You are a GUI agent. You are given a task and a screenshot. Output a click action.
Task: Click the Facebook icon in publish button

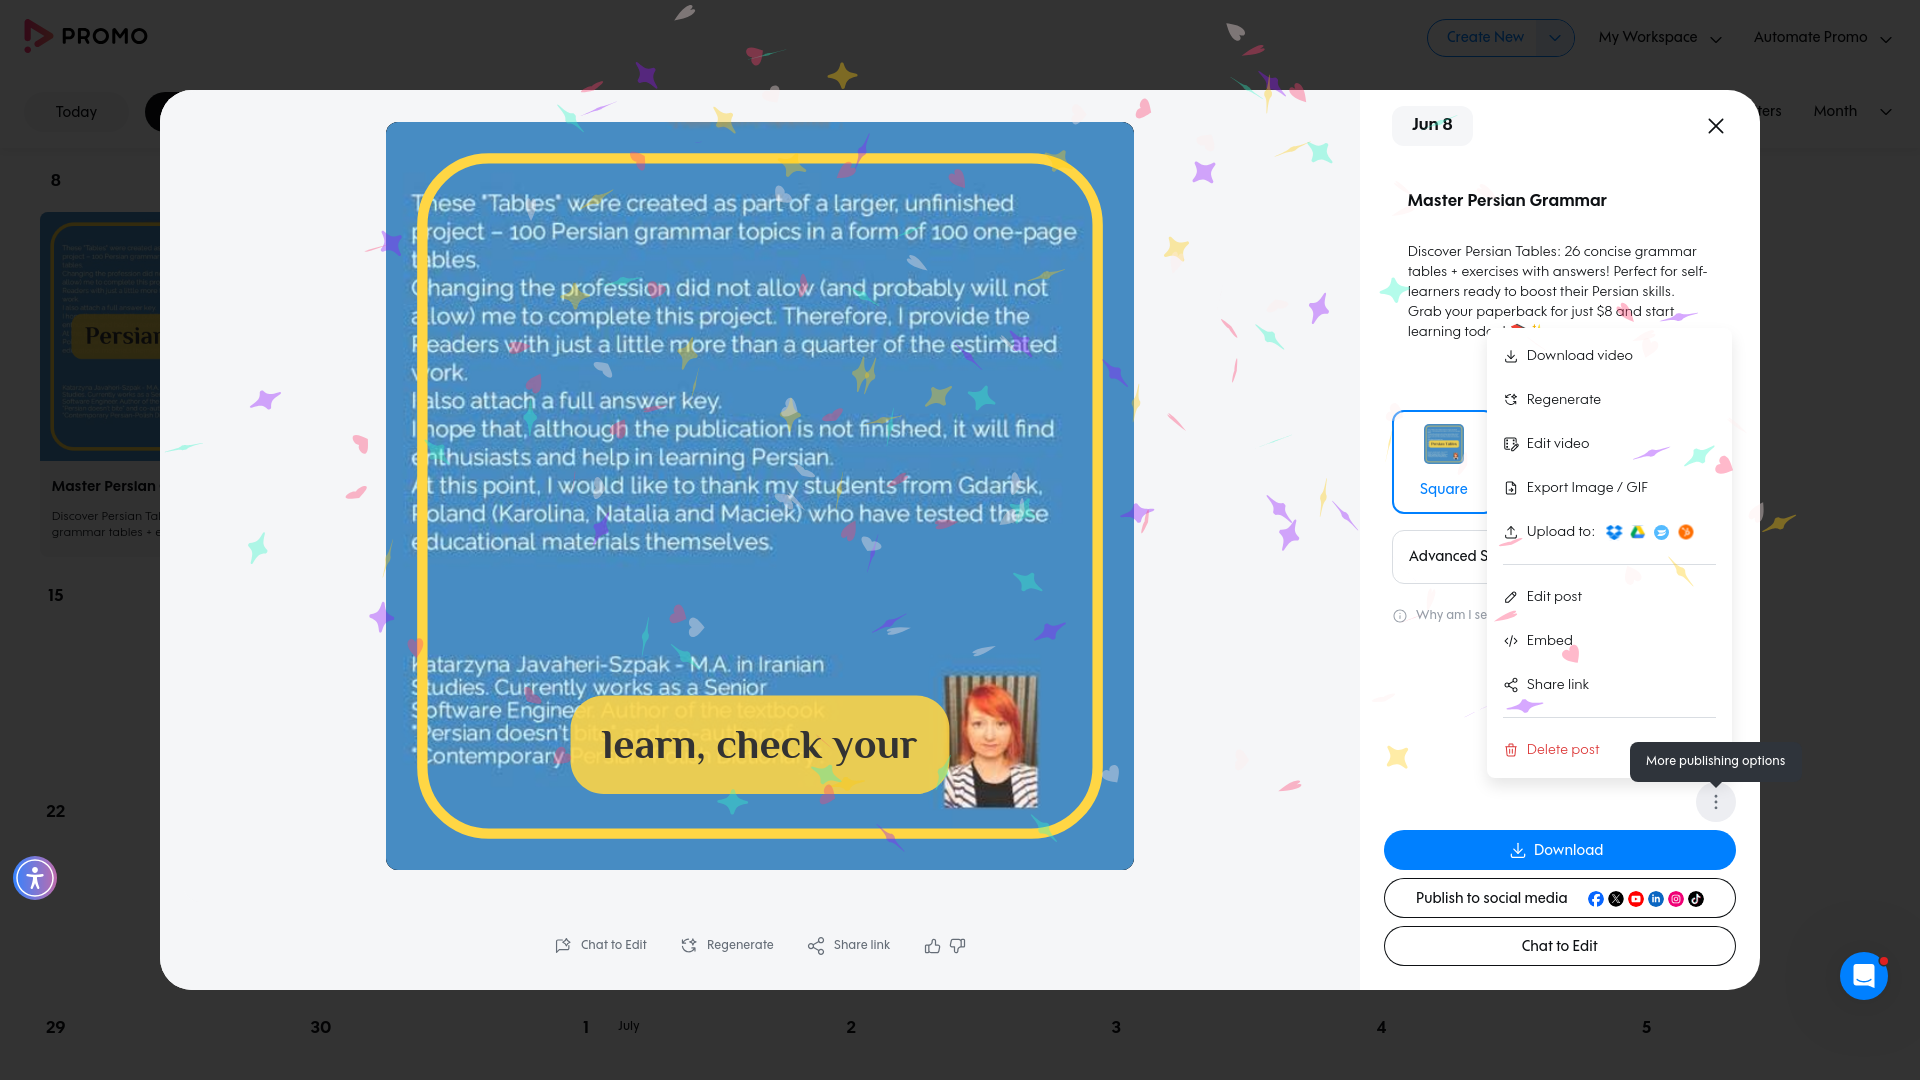click(x=1596, y=899)
